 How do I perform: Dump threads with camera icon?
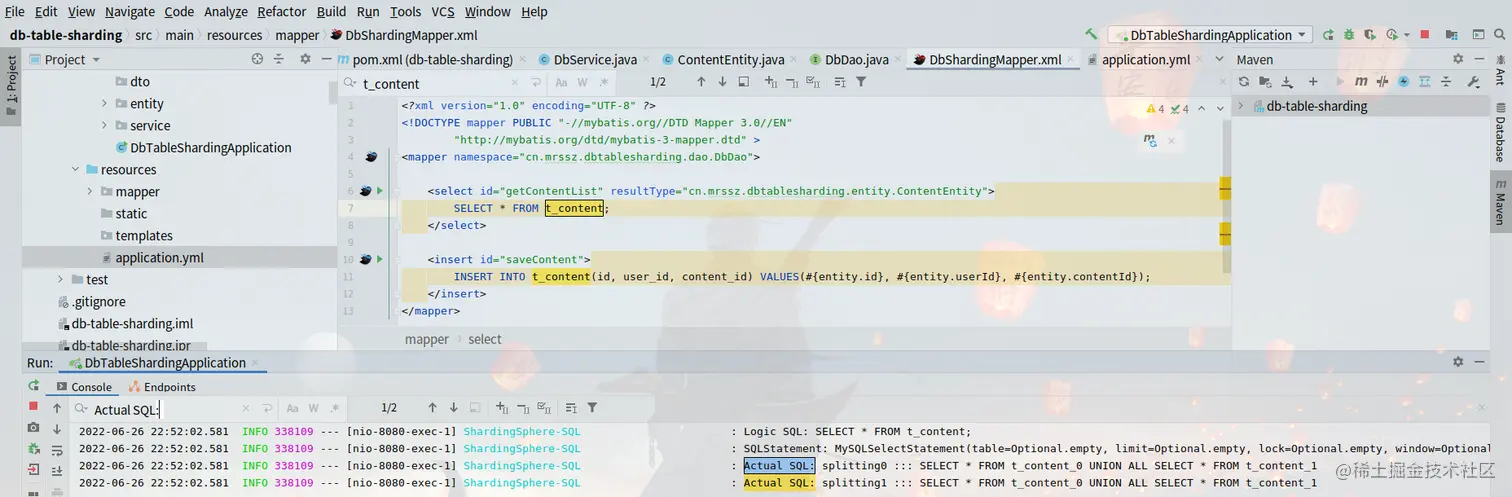click(33, 428)
